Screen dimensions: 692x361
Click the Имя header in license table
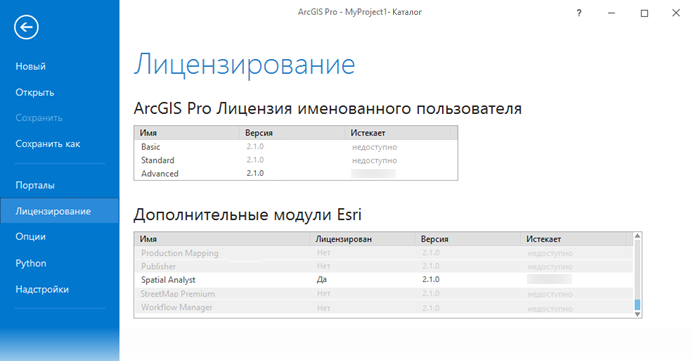click(148, 133)
